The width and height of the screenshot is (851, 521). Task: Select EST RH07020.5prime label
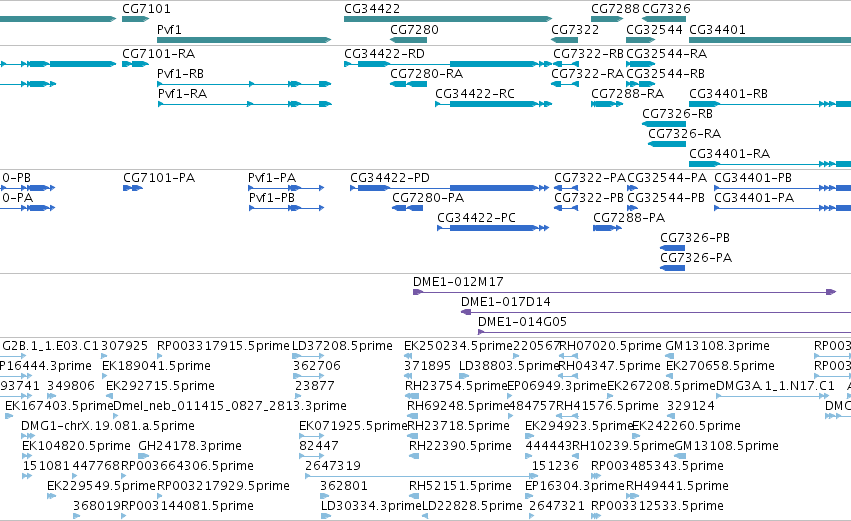(610, 346)
